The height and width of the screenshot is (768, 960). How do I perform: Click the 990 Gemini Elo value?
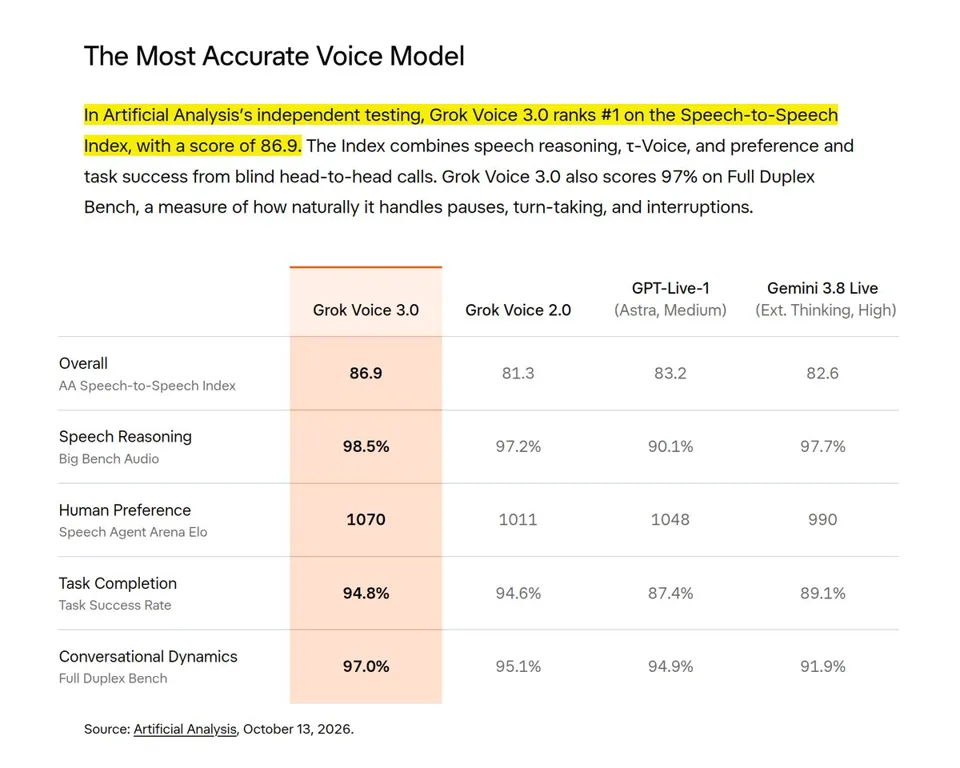pyautogui.click(x=822, y=519)
